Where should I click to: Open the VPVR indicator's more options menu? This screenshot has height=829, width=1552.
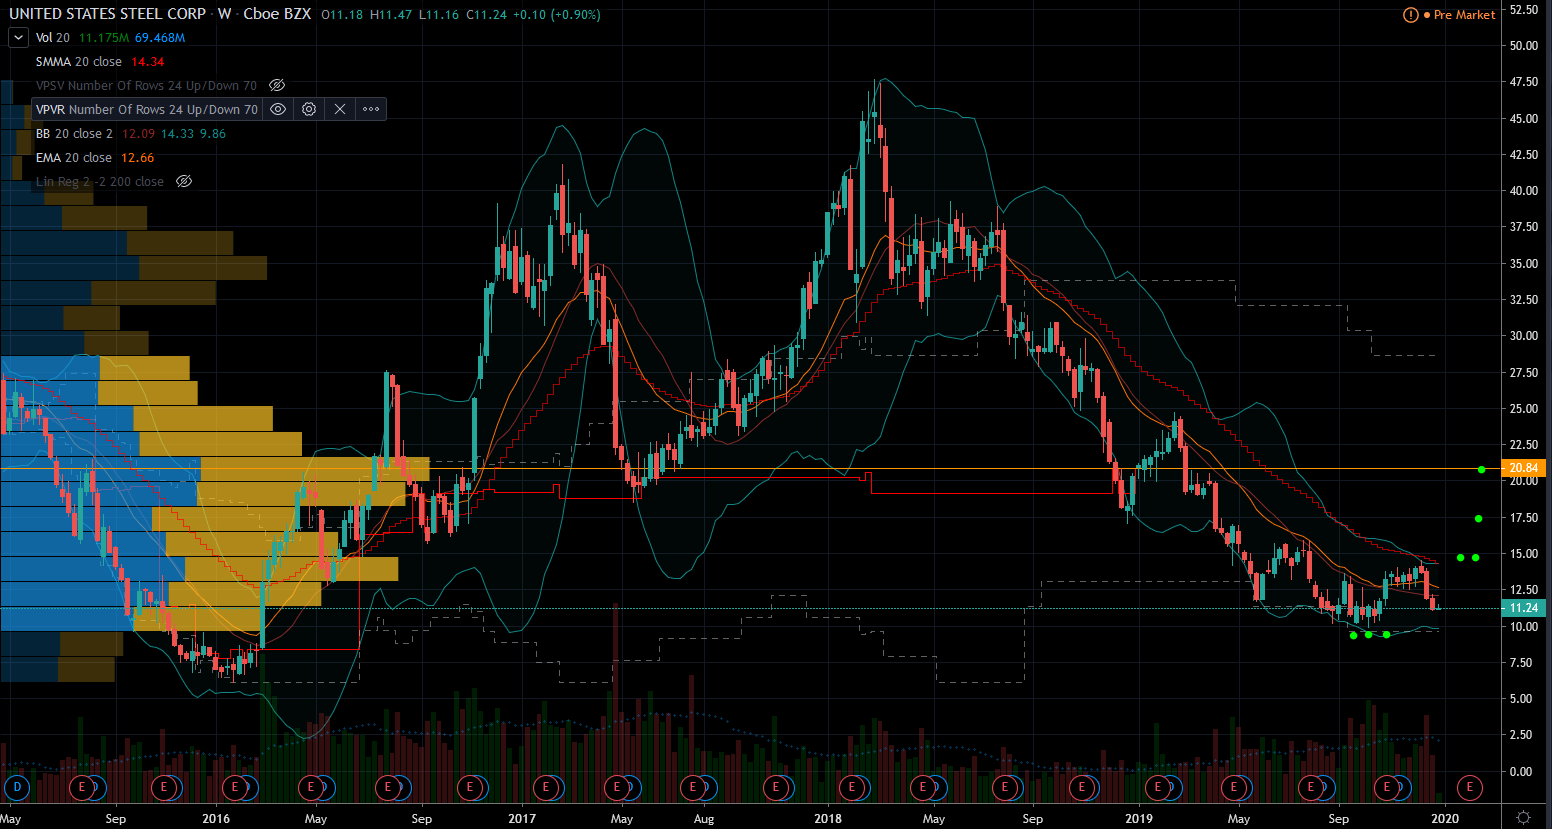(371, 109)
